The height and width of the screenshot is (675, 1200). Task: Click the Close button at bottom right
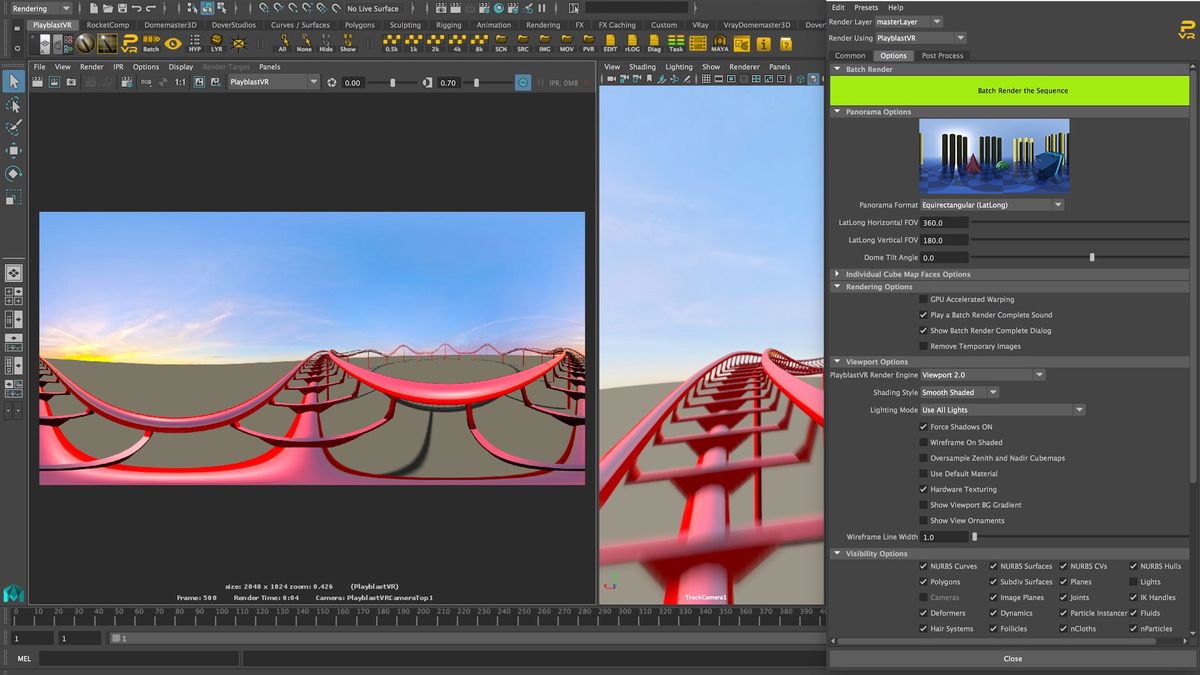tap(1012, 658)
